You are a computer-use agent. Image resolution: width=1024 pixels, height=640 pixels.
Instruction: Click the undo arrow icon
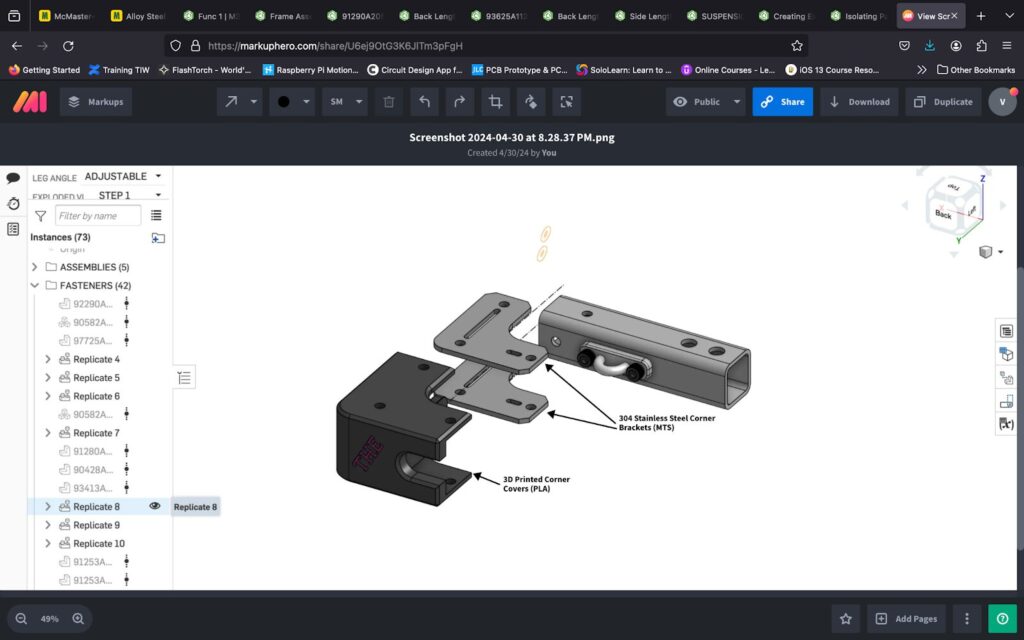pos(424,102)
